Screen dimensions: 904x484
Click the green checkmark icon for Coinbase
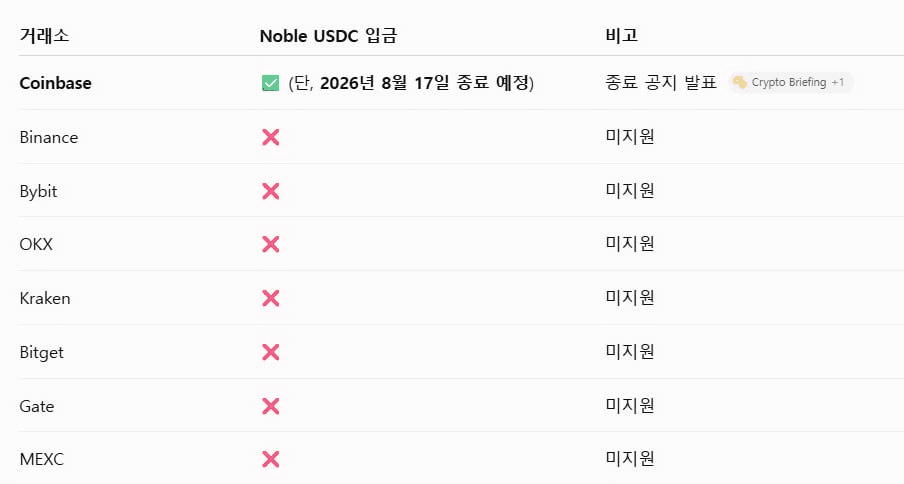click(270, 83)
